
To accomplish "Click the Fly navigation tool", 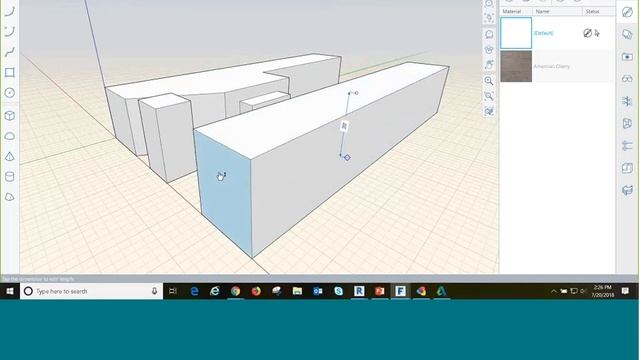I will point(489,111).
